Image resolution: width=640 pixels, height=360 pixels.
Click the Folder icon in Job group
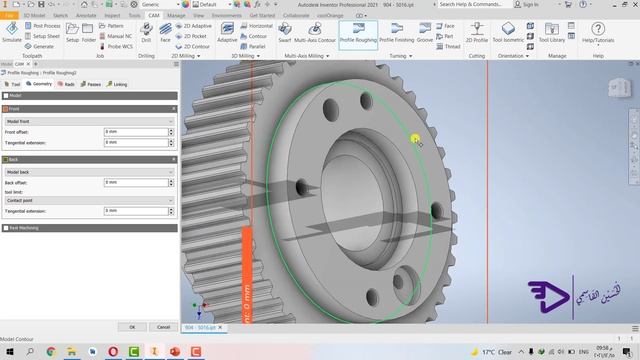[88, 32]
